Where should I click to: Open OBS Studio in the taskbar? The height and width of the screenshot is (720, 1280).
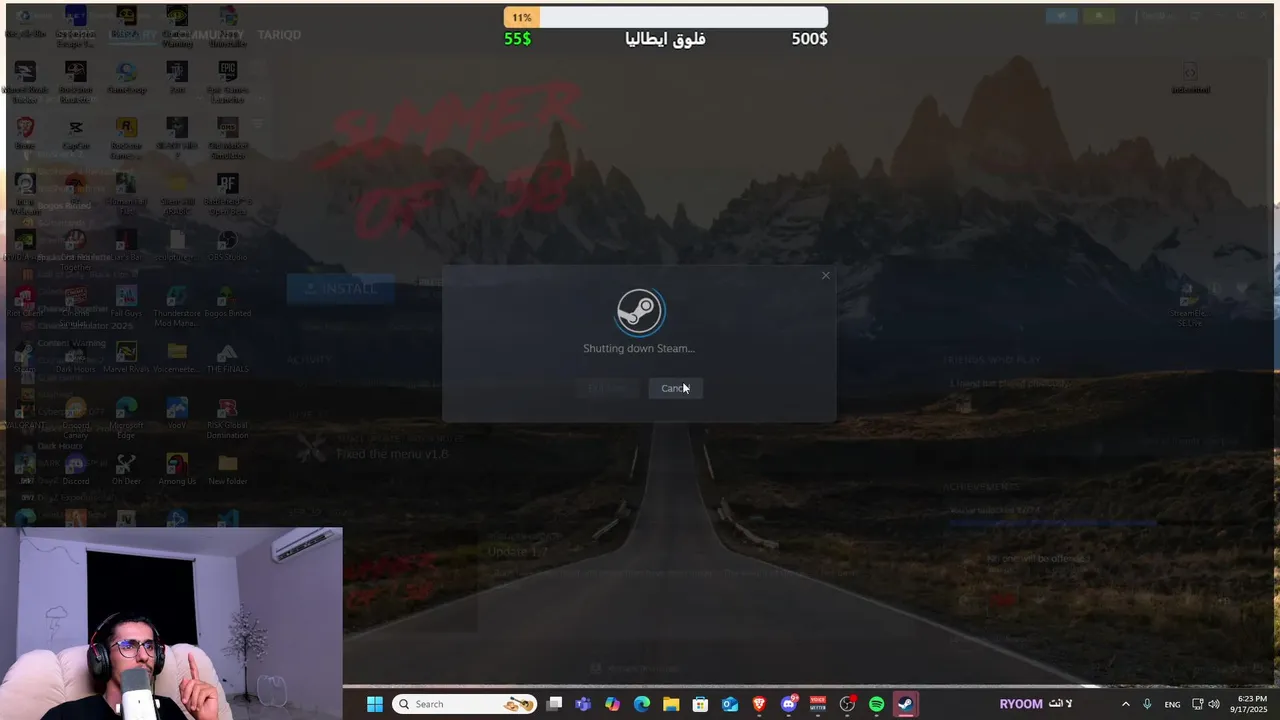click(847, 704)
